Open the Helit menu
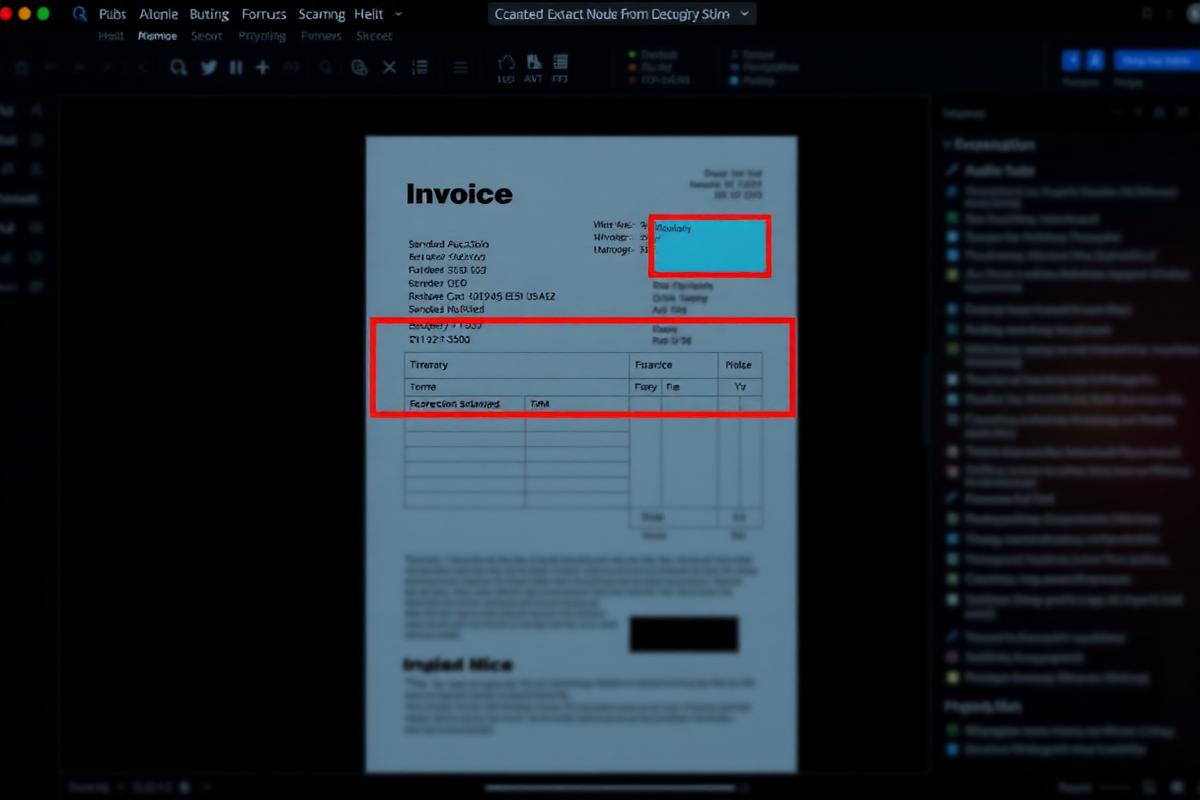Viewport: 1200px width, 800px height. [369, 14]
